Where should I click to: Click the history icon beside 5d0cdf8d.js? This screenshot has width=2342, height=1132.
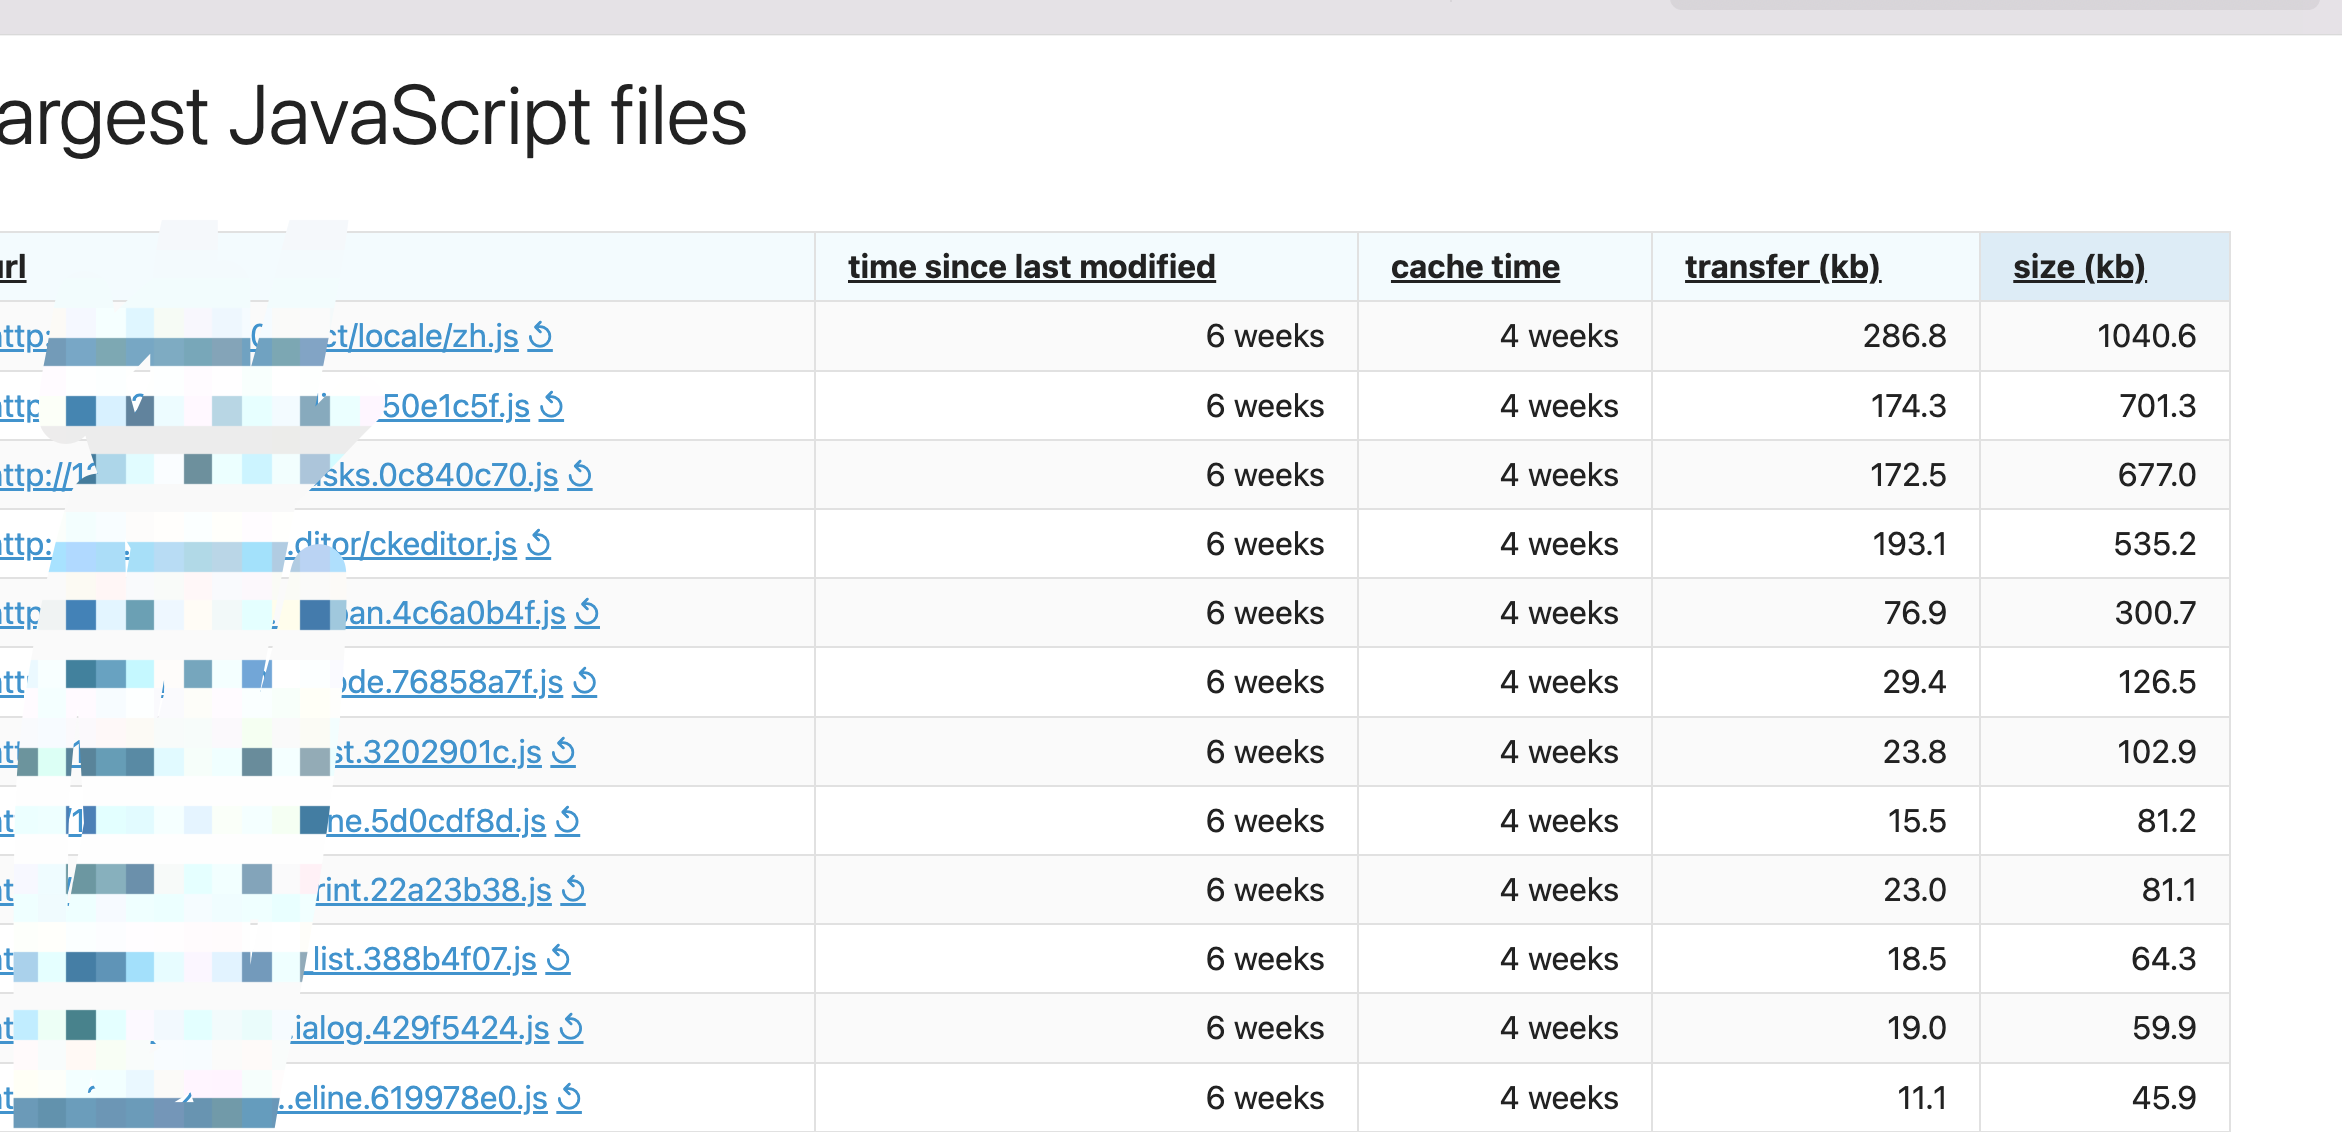568,821
